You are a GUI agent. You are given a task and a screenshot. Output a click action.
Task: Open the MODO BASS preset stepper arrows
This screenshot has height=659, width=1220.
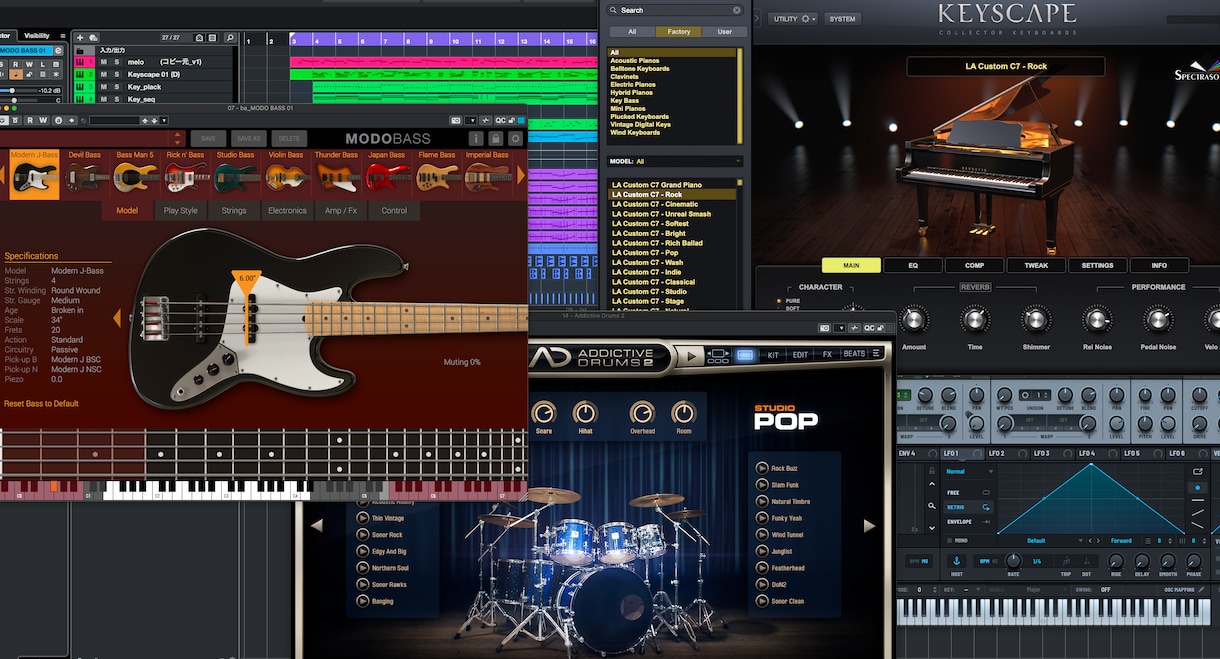(178, 138)
